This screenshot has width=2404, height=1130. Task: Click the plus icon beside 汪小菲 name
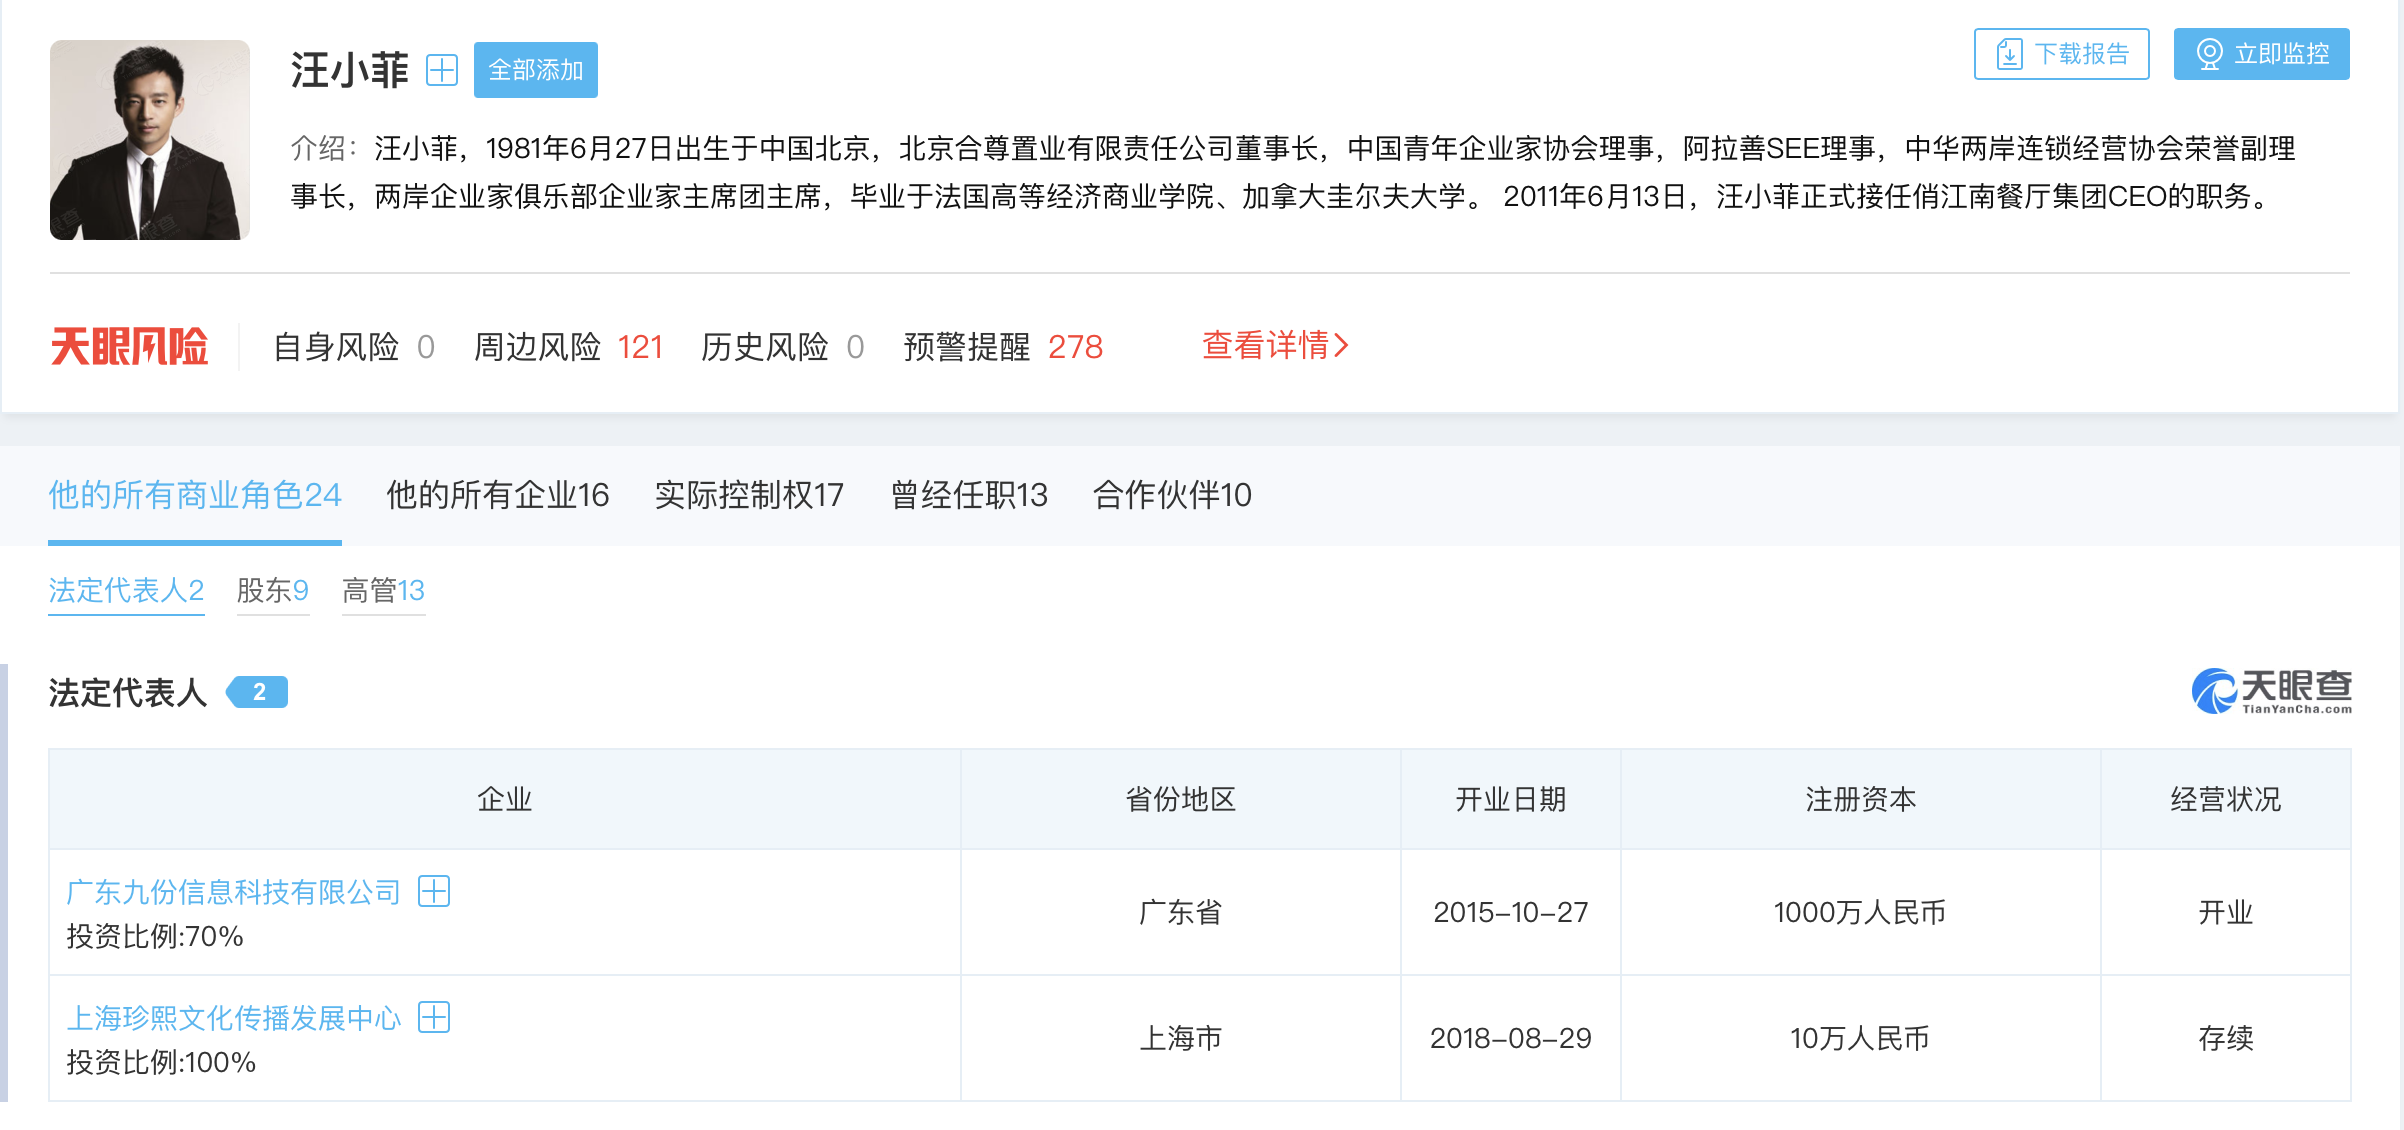click(442, 70)
